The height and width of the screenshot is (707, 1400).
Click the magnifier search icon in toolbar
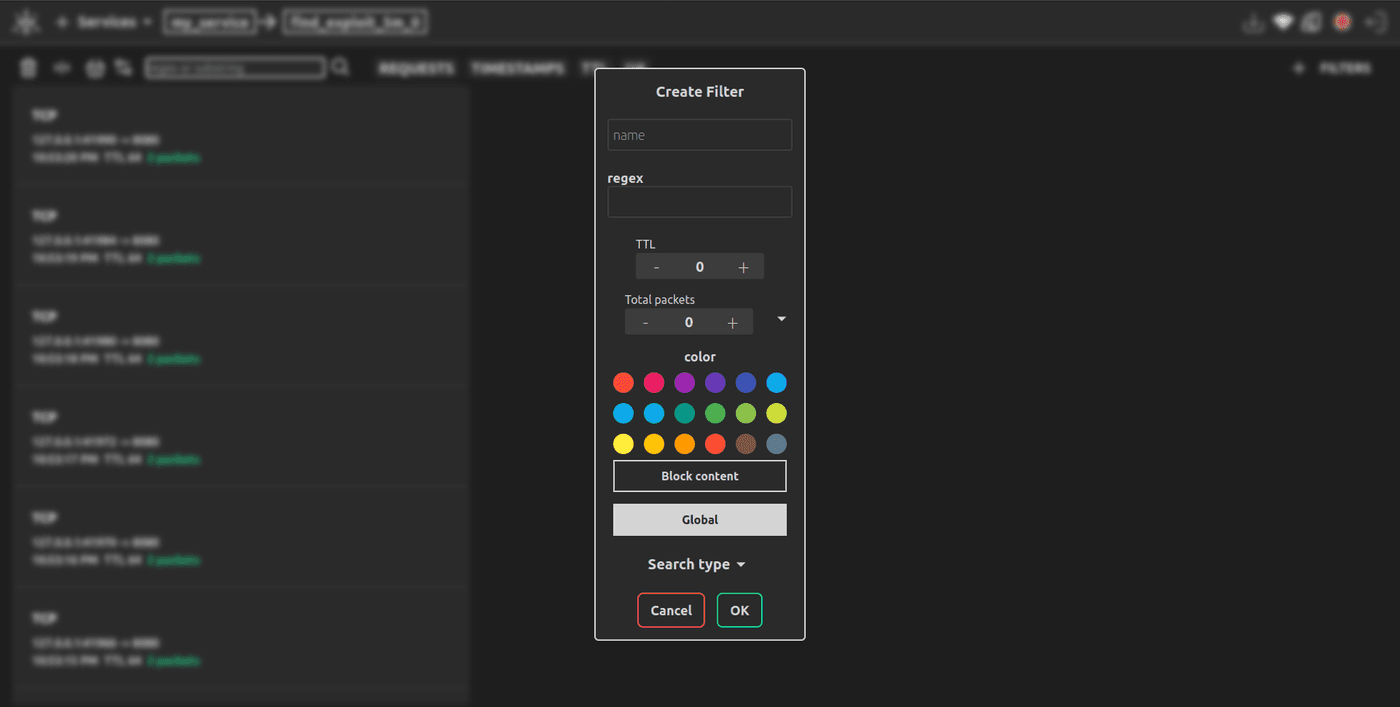coord(340,67)
